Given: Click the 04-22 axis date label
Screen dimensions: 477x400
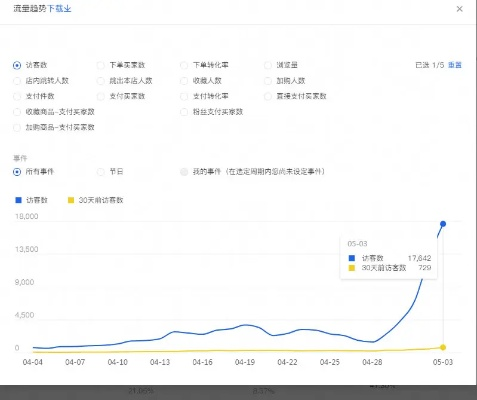Looking at the screenshot, I should pyautogui.click(x=287, y=362).
